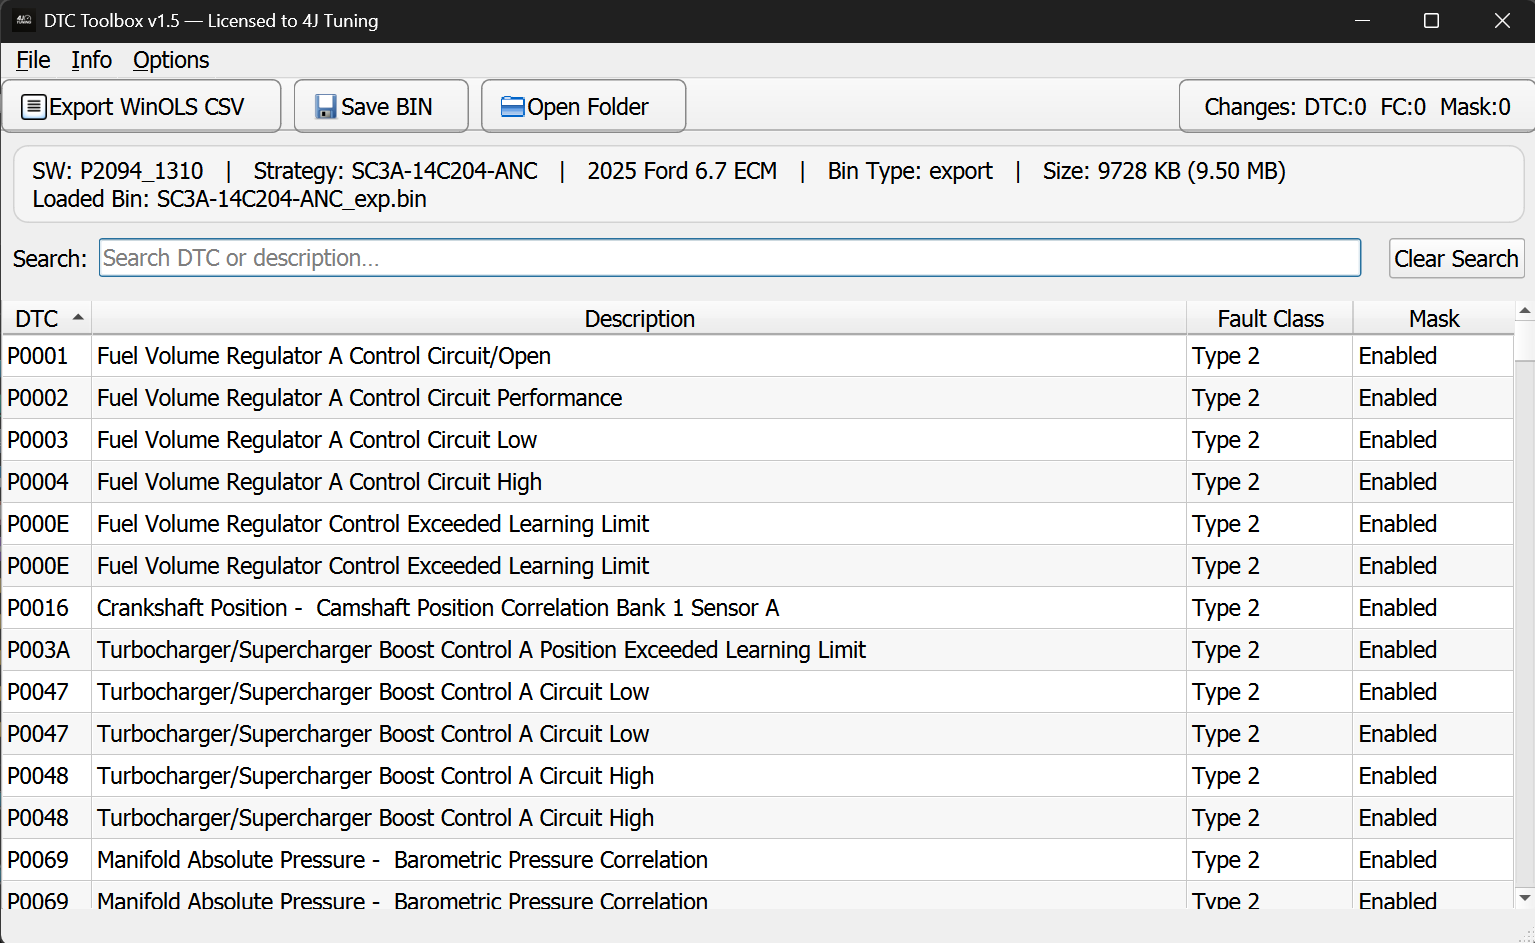Sort by the Mask column header

[1433, 319]
